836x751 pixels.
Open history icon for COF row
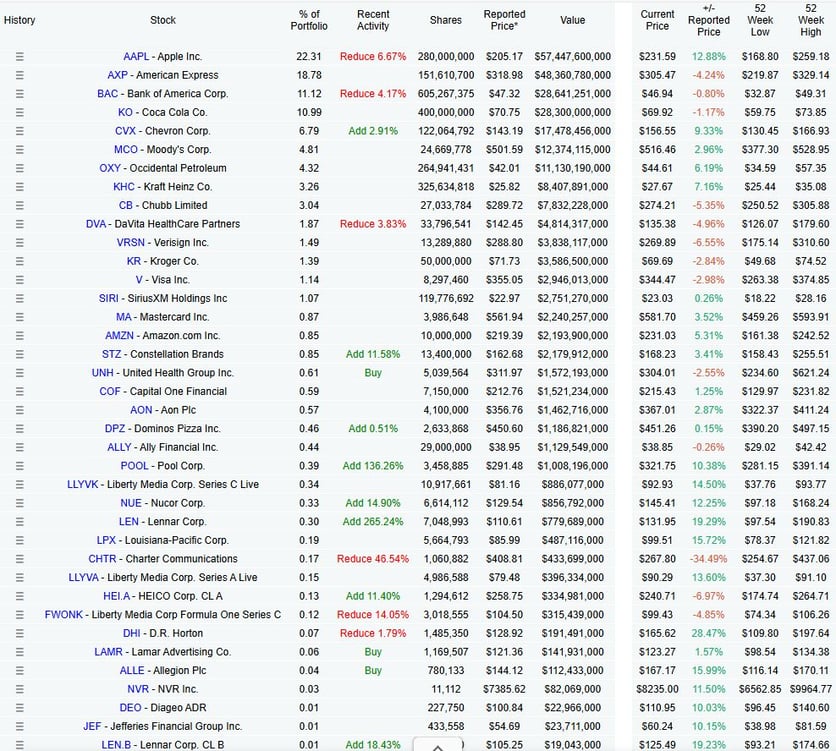[x=20, y=392]
